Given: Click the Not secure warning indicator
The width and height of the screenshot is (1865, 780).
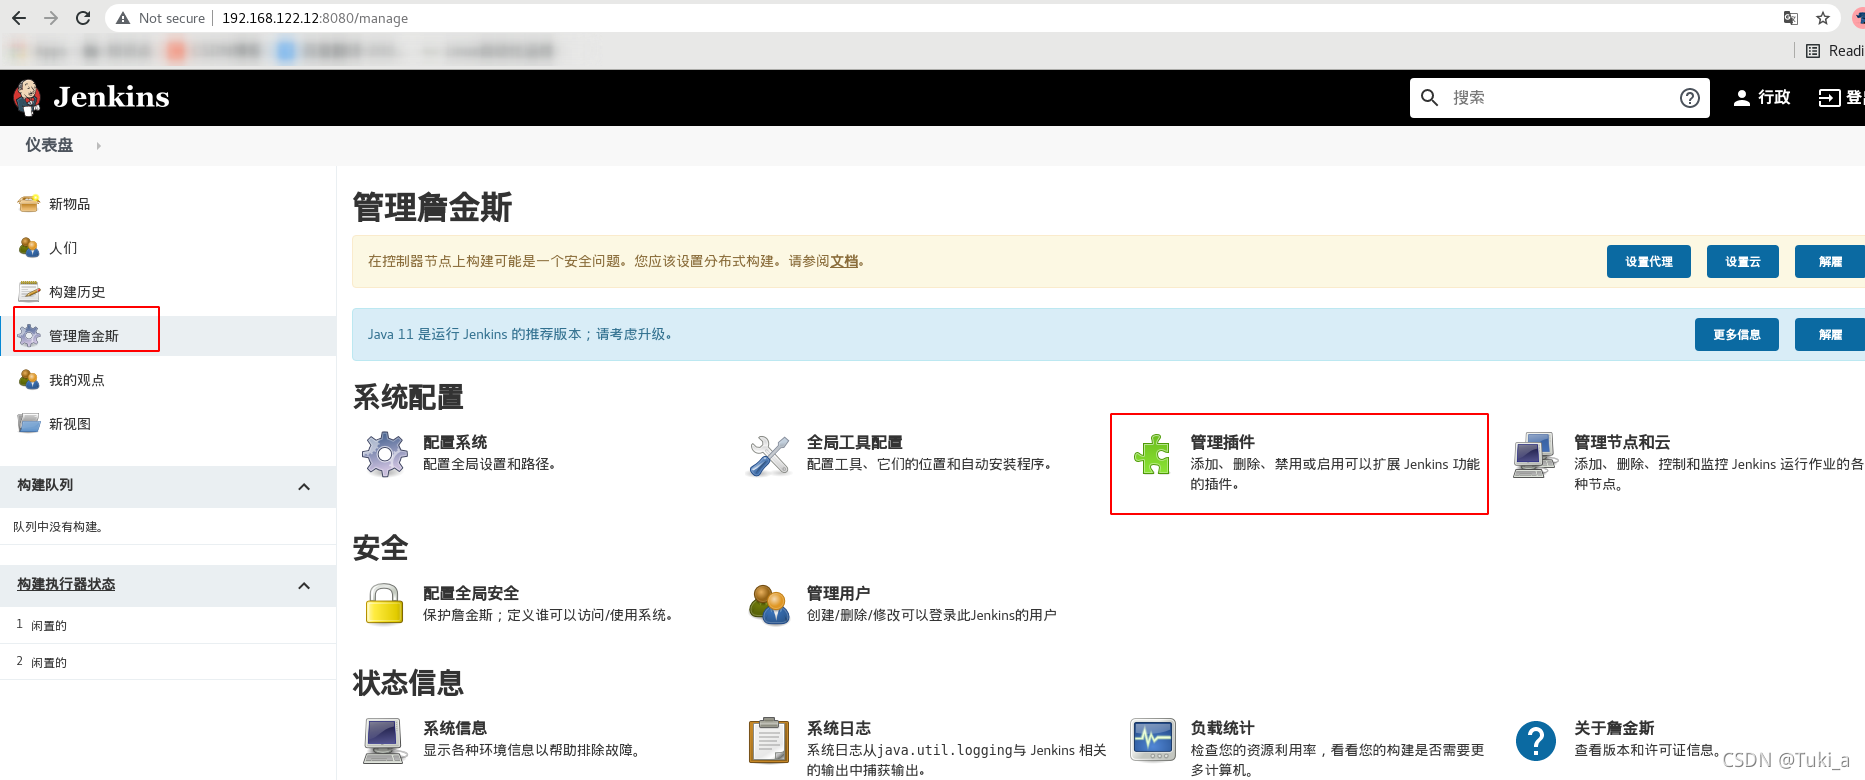Looking at the screenshot, I should click(160, 18).
